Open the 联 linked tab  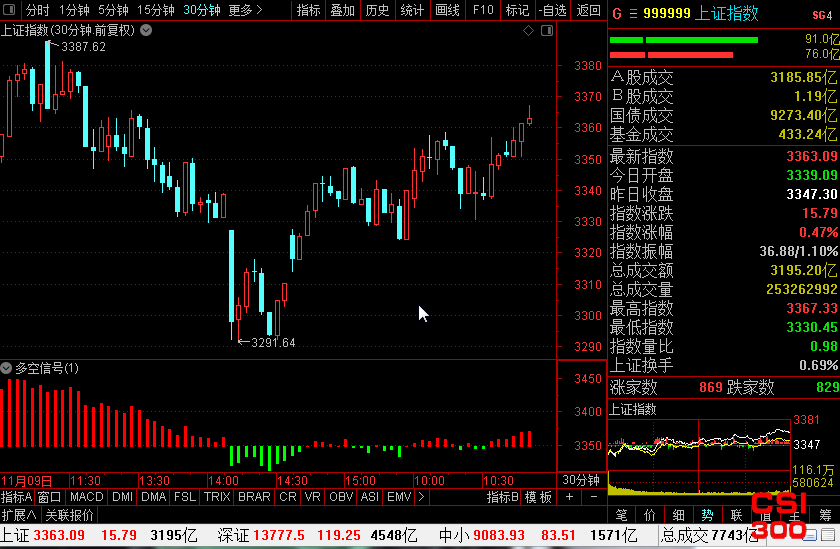(737, 515)
